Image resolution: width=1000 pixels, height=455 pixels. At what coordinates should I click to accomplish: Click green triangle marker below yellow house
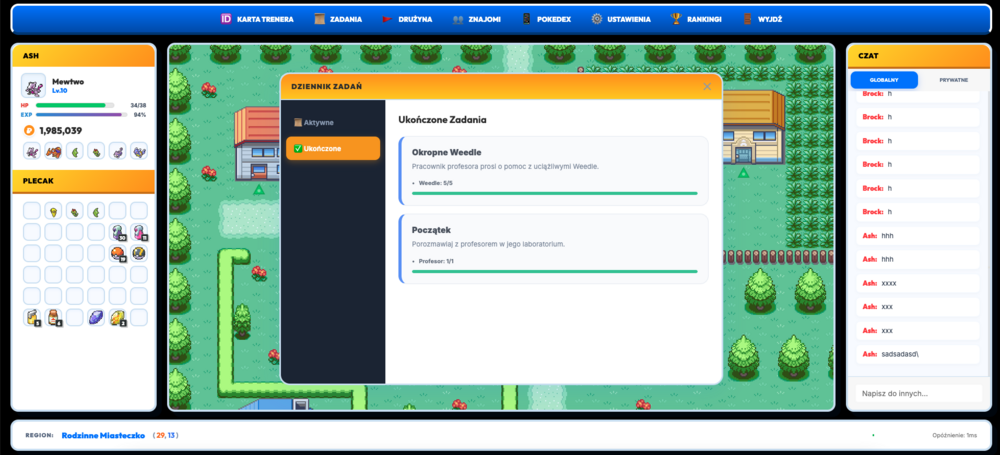(x=743, y=173)
